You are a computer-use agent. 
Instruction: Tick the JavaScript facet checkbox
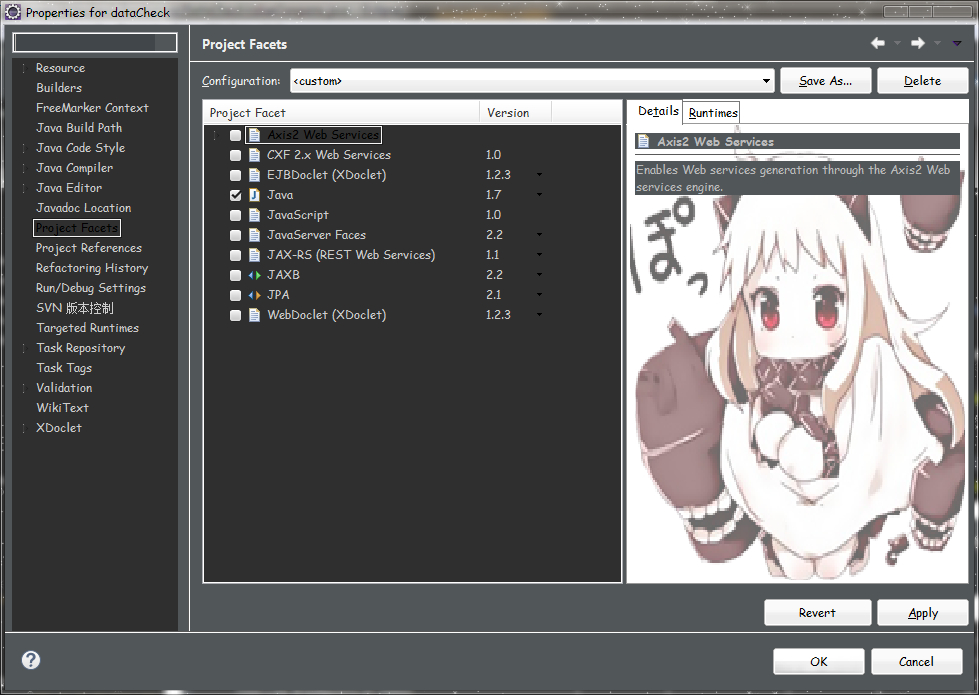point(235,215)
